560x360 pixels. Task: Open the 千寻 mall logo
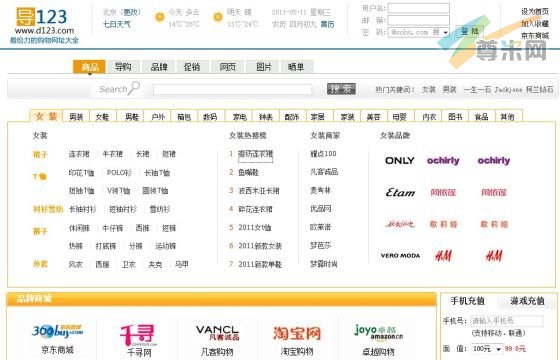point(138,335)
